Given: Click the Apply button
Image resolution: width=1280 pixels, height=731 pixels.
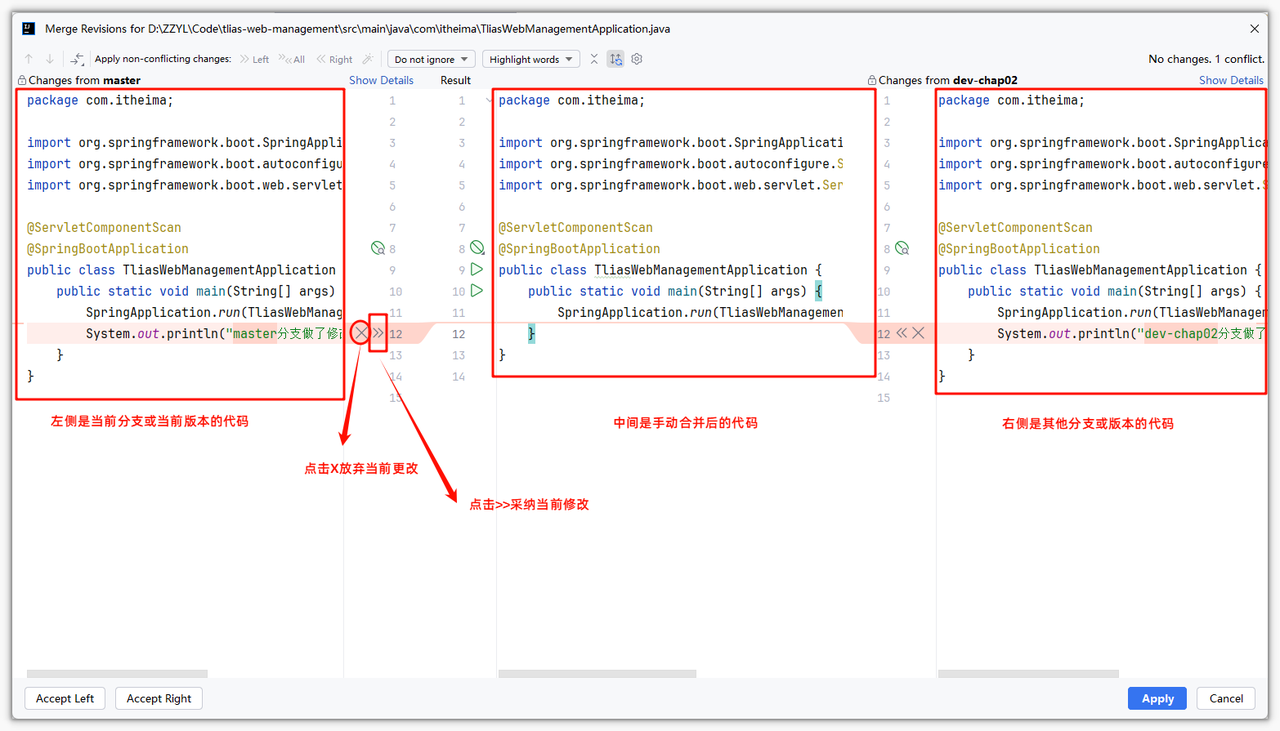Looking at the screenshot, I should pos(1157,698).
